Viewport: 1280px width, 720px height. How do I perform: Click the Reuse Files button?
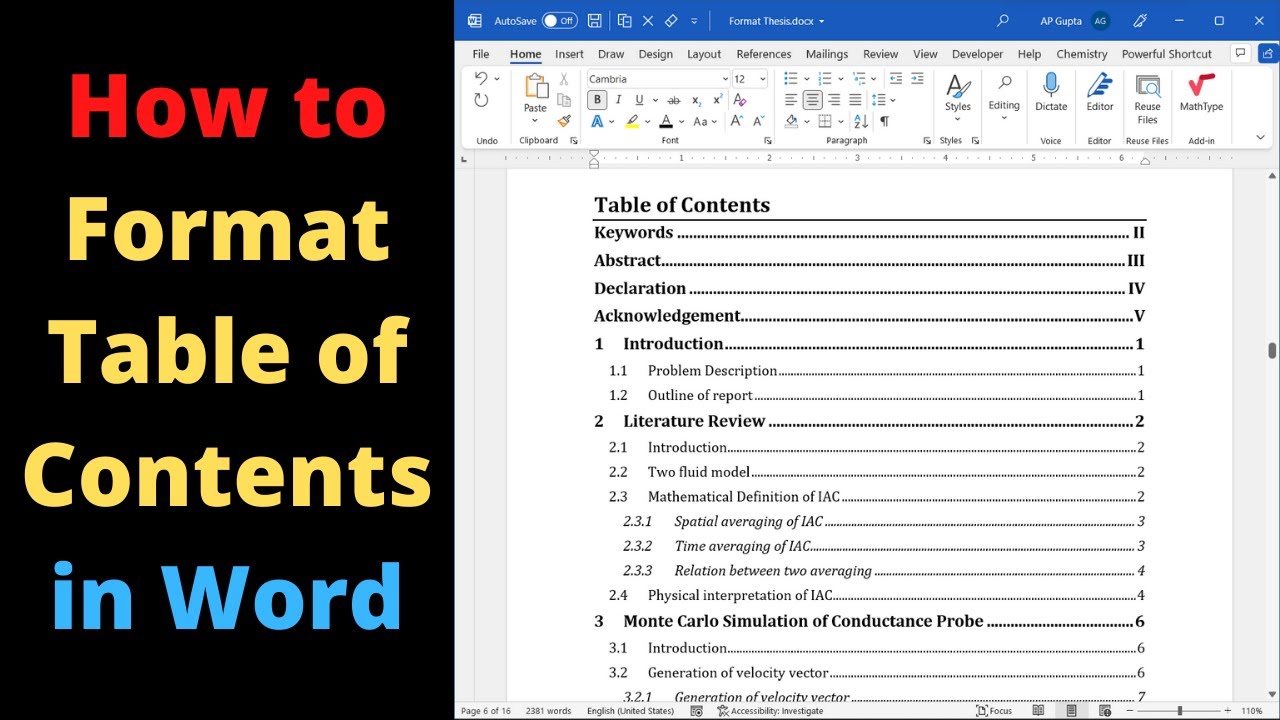pos(1147,98)
